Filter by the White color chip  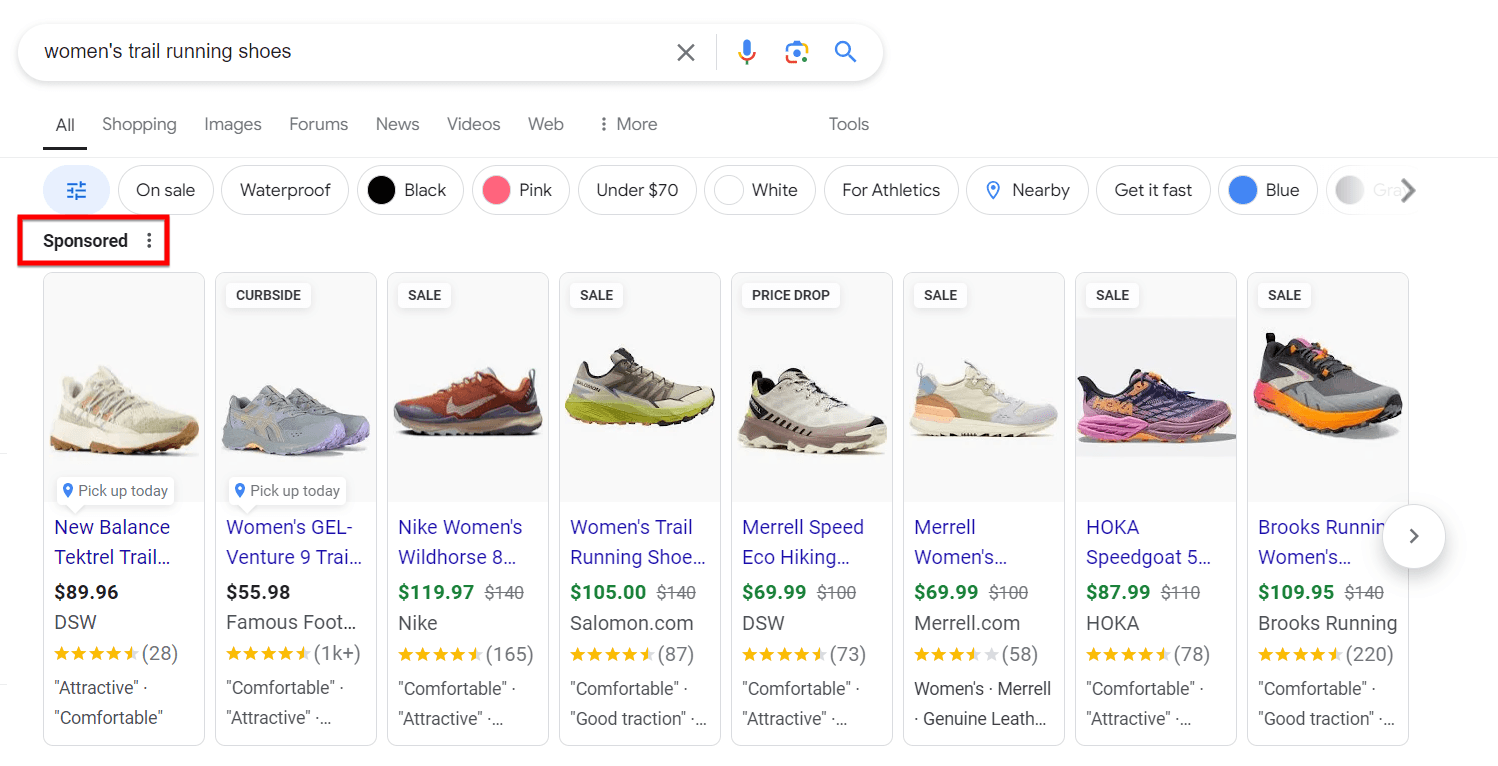[760, 190]
